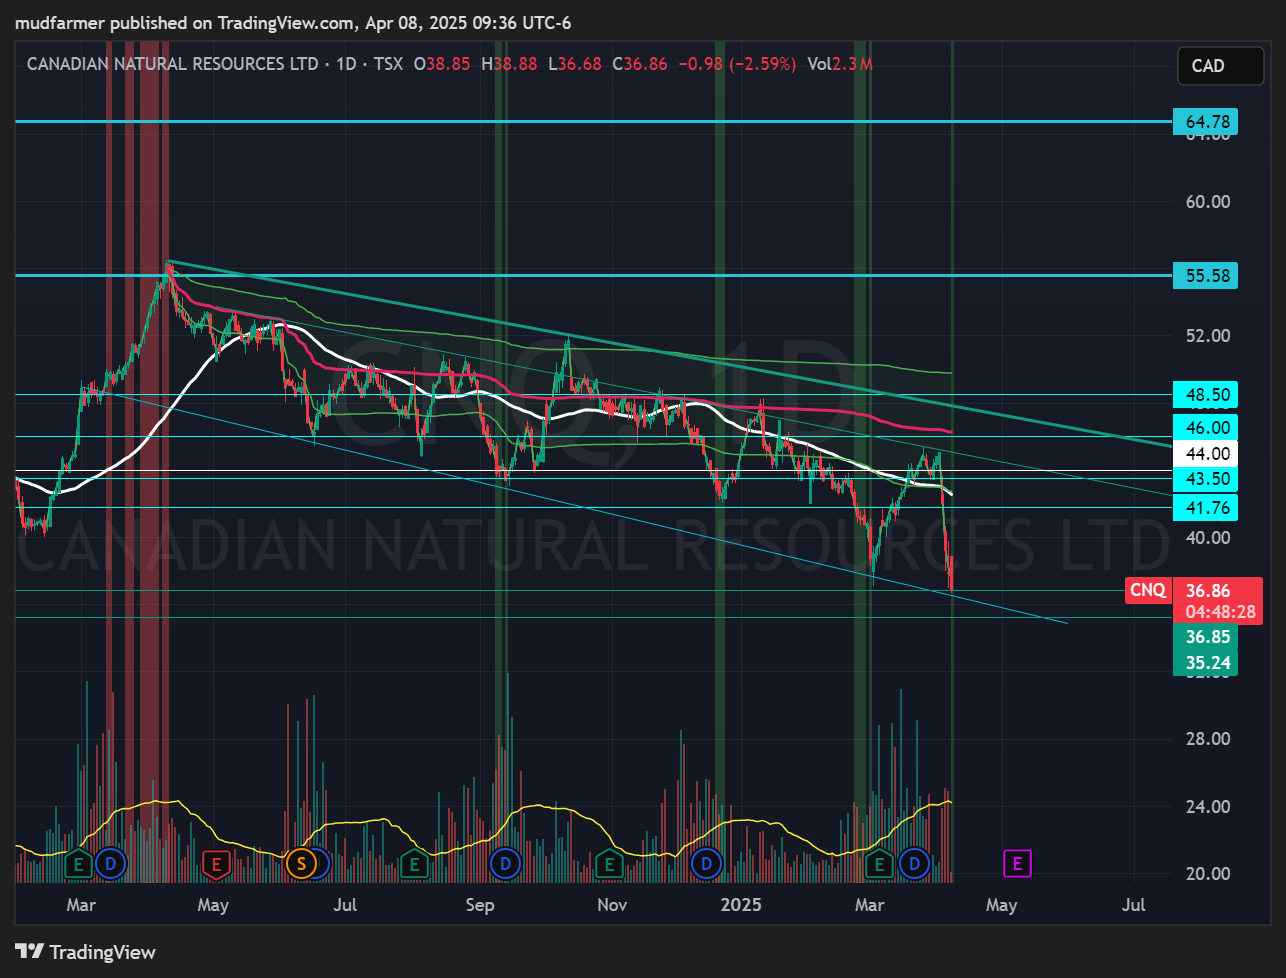Screen dimensions: 1286x978
Task: Click the 43.50 price level label
Action: point(1204,480)
